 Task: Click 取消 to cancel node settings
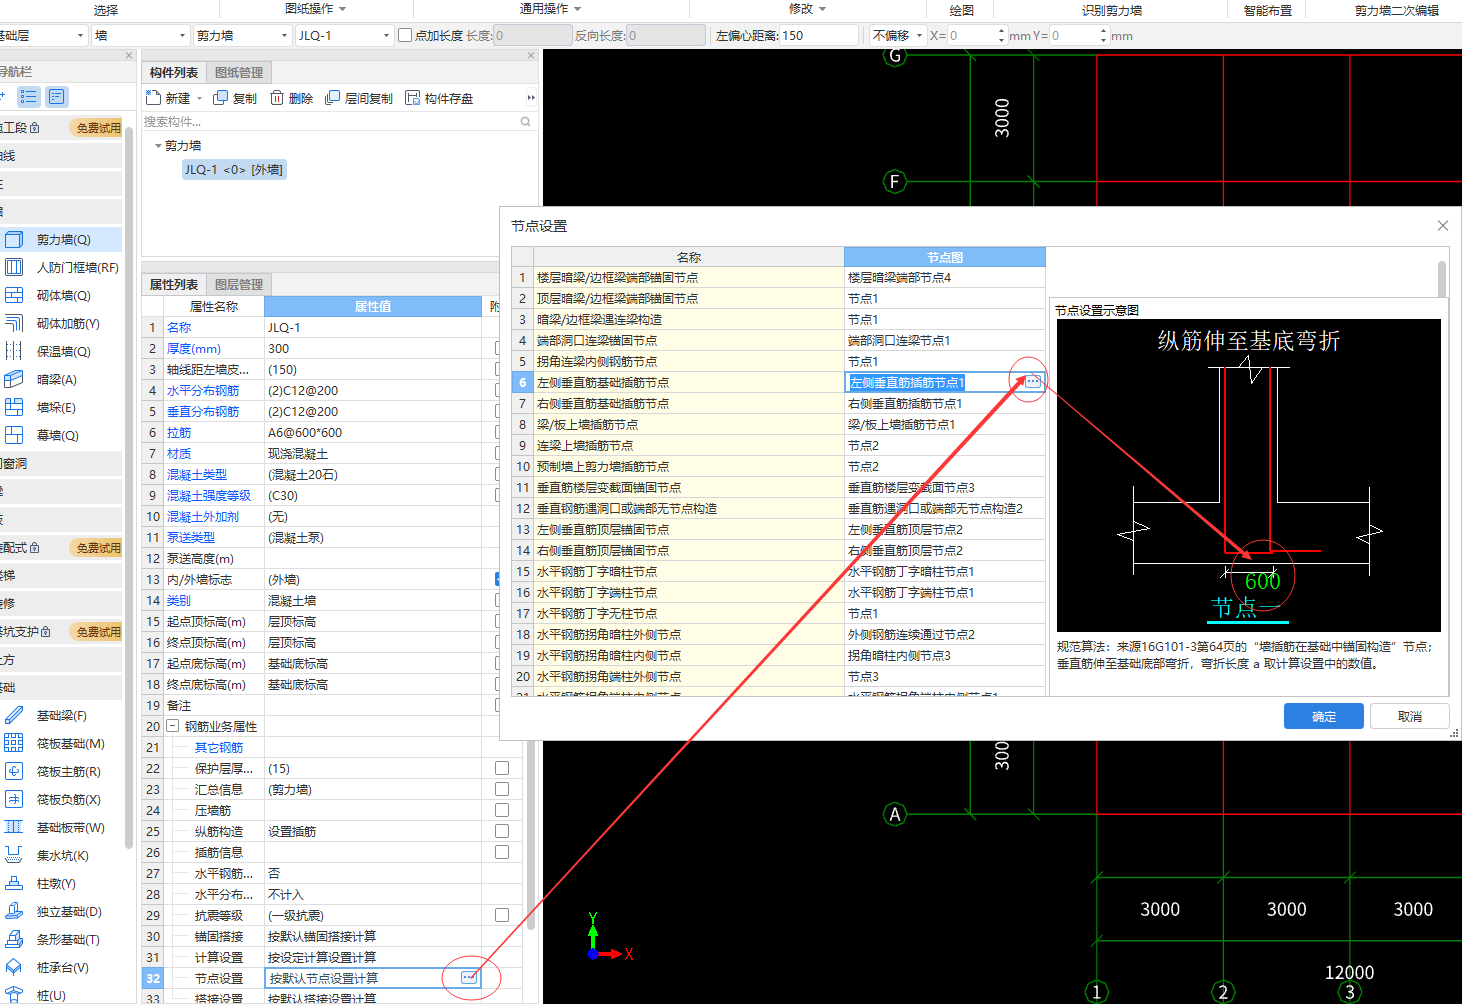click(1410, 716)
